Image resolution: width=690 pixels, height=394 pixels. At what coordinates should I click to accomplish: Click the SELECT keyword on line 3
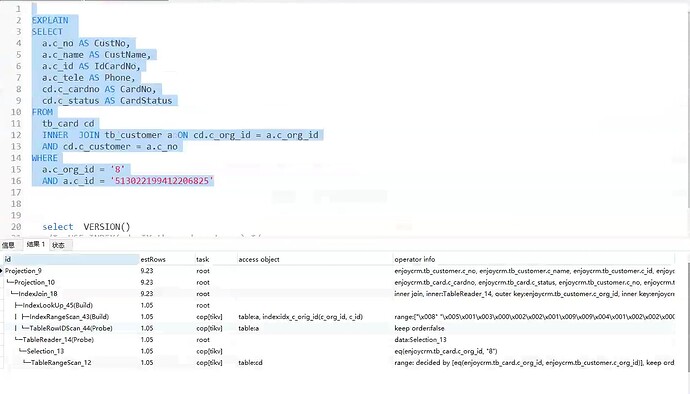coord(47,32)
